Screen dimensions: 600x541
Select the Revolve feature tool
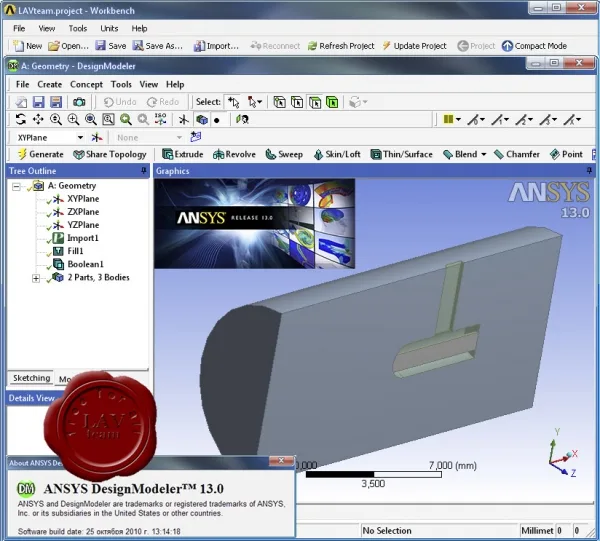[234, 154]
